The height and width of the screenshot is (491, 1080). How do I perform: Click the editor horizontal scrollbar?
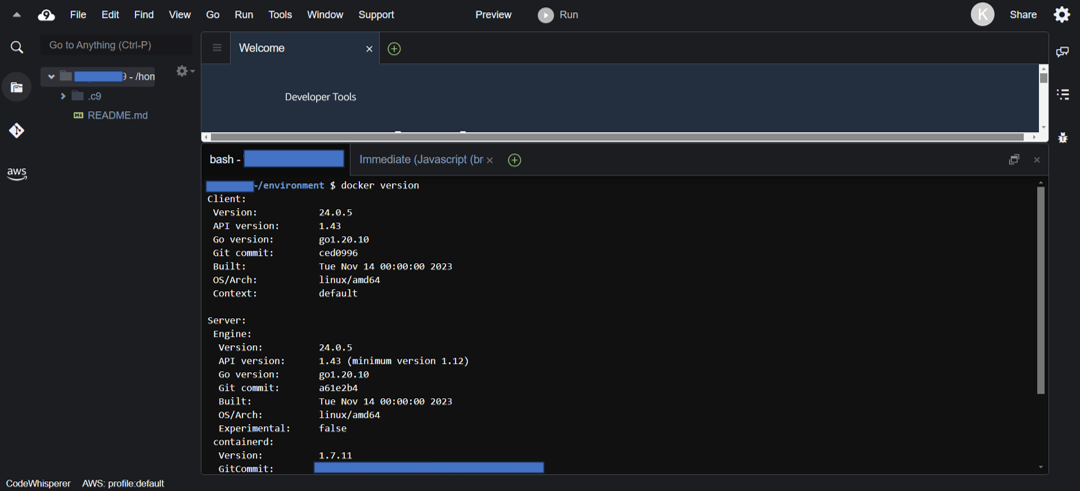[619, 137]
